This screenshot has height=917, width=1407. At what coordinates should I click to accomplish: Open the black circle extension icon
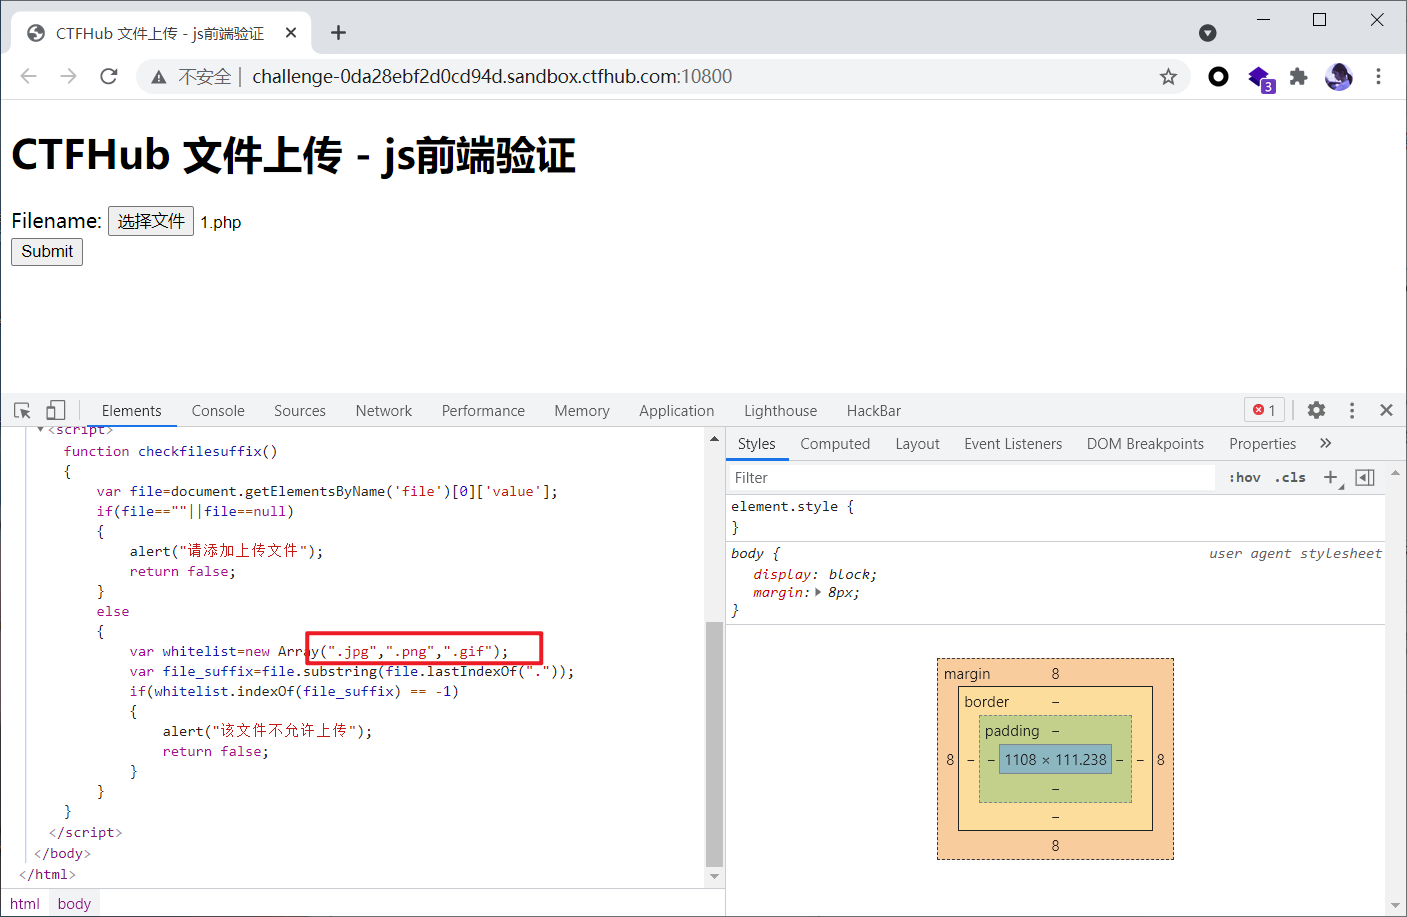(1218, 76)
